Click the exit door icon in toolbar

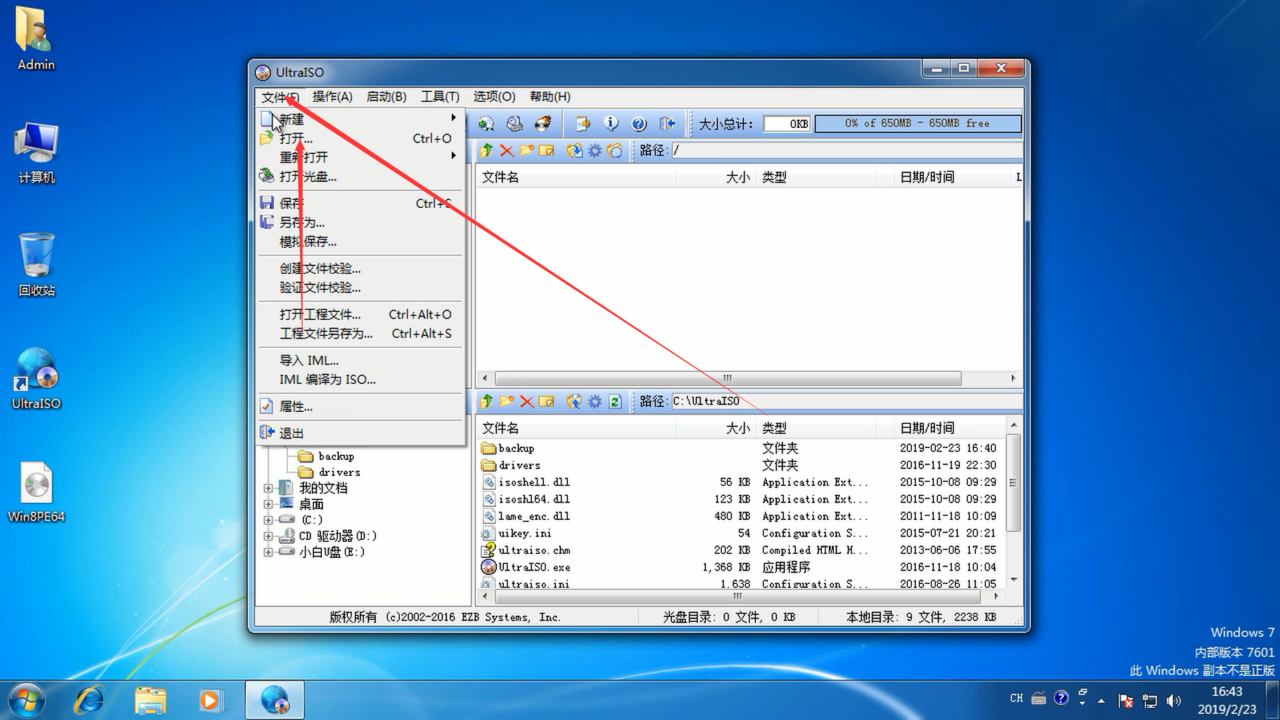click(x=667, y=124)
